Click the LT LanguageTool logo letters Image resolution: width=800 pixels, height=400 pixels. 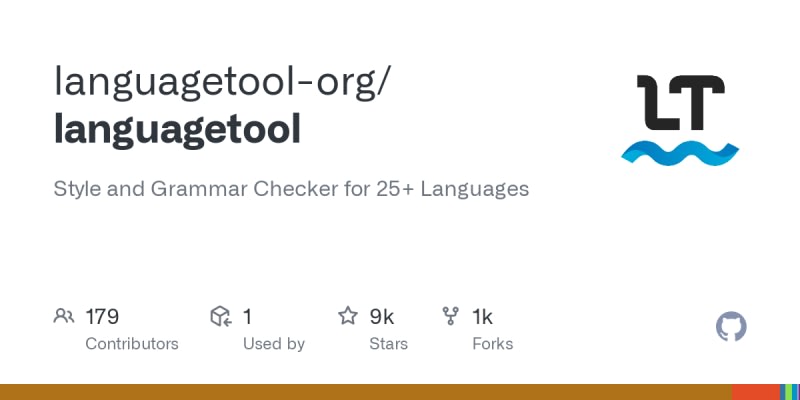680,105
